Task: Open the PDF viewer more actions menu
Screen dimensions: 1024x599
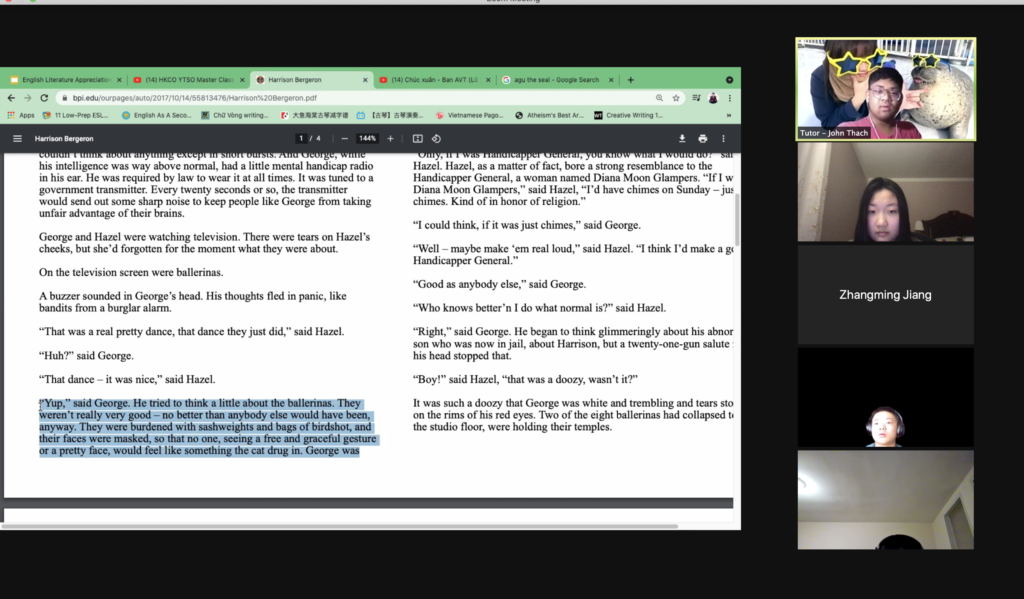Action: click(723, 138)
